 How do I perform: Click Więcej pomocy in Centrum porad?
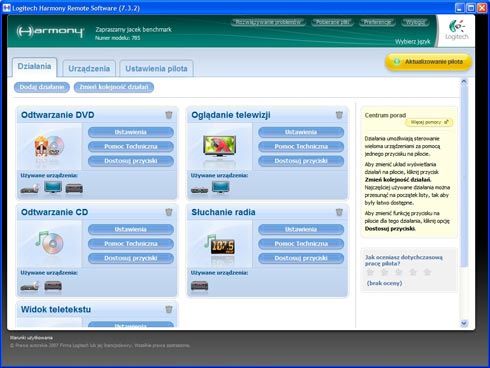[x=429, y=123]
